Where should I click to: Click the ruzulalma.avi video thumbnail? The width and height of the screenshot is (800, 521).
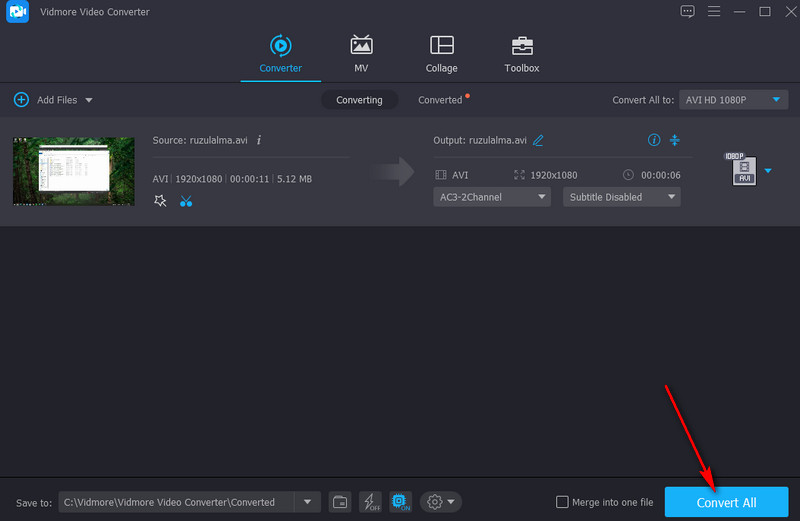(74, 171)
